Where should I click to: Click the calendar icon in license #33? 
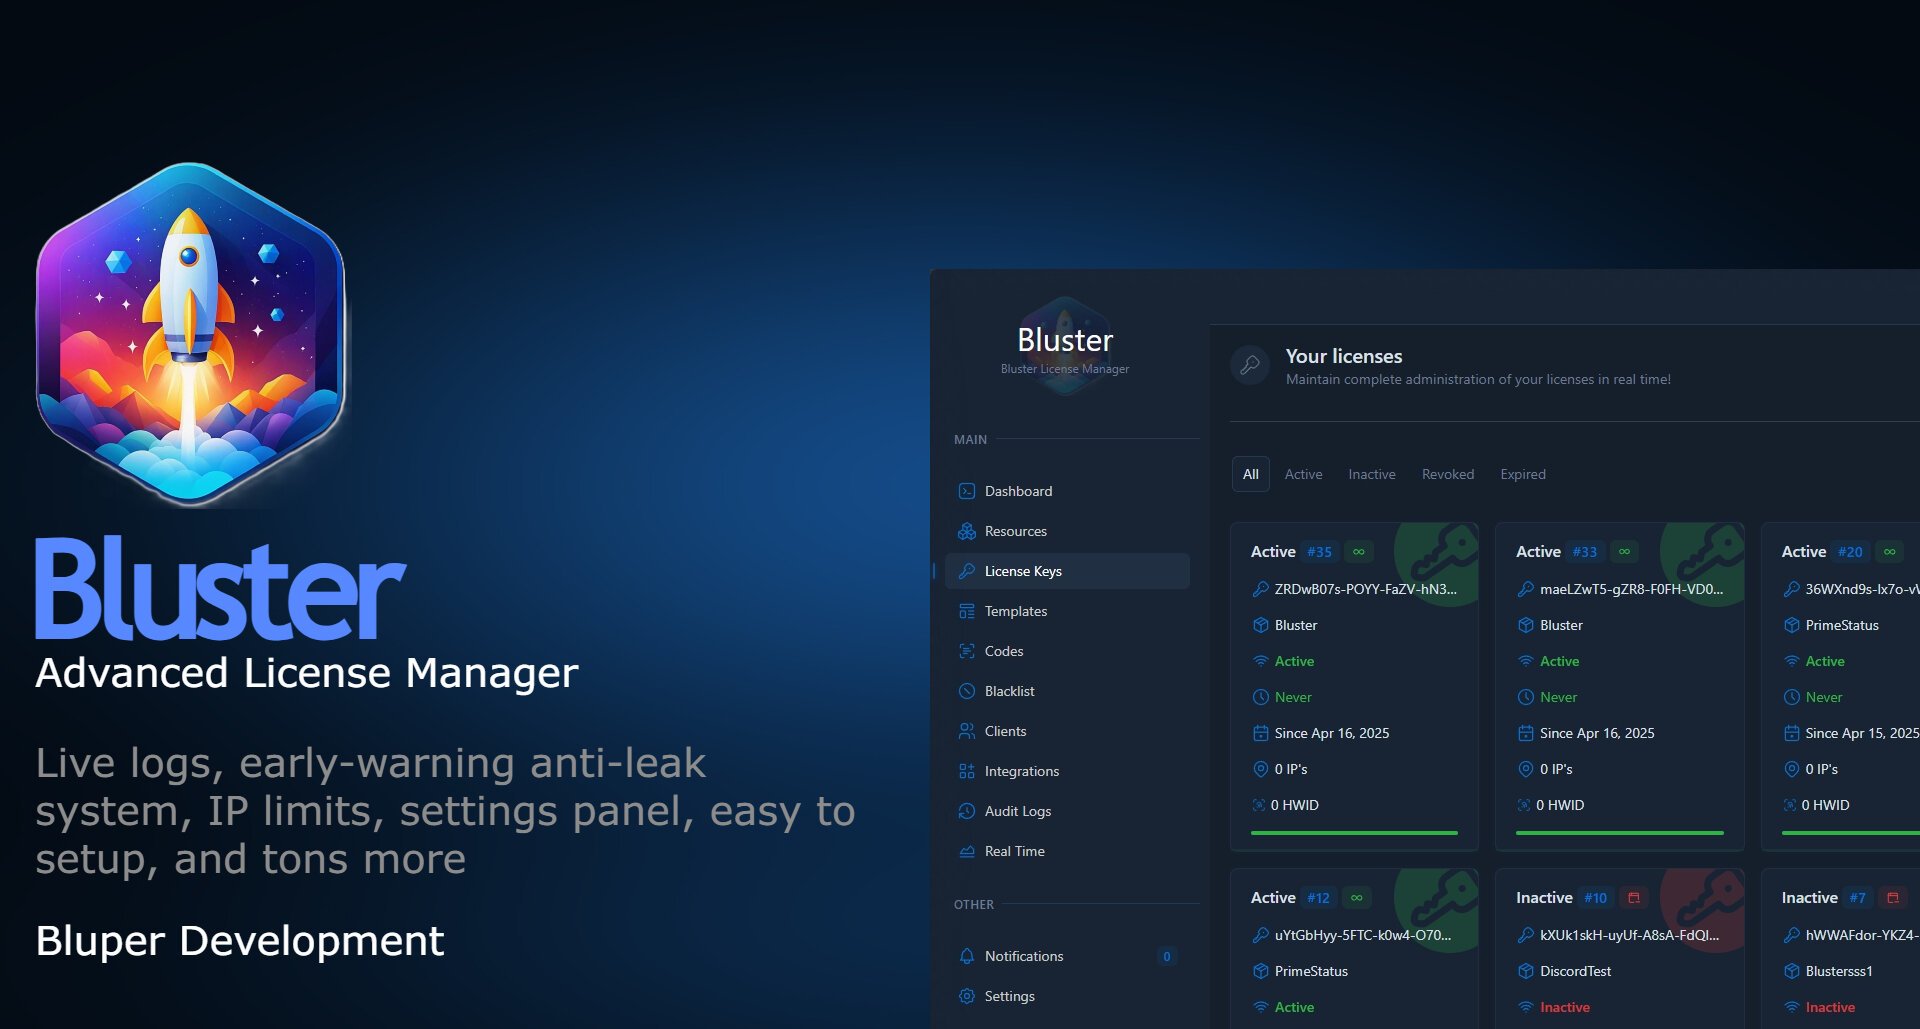[1525, 733]
